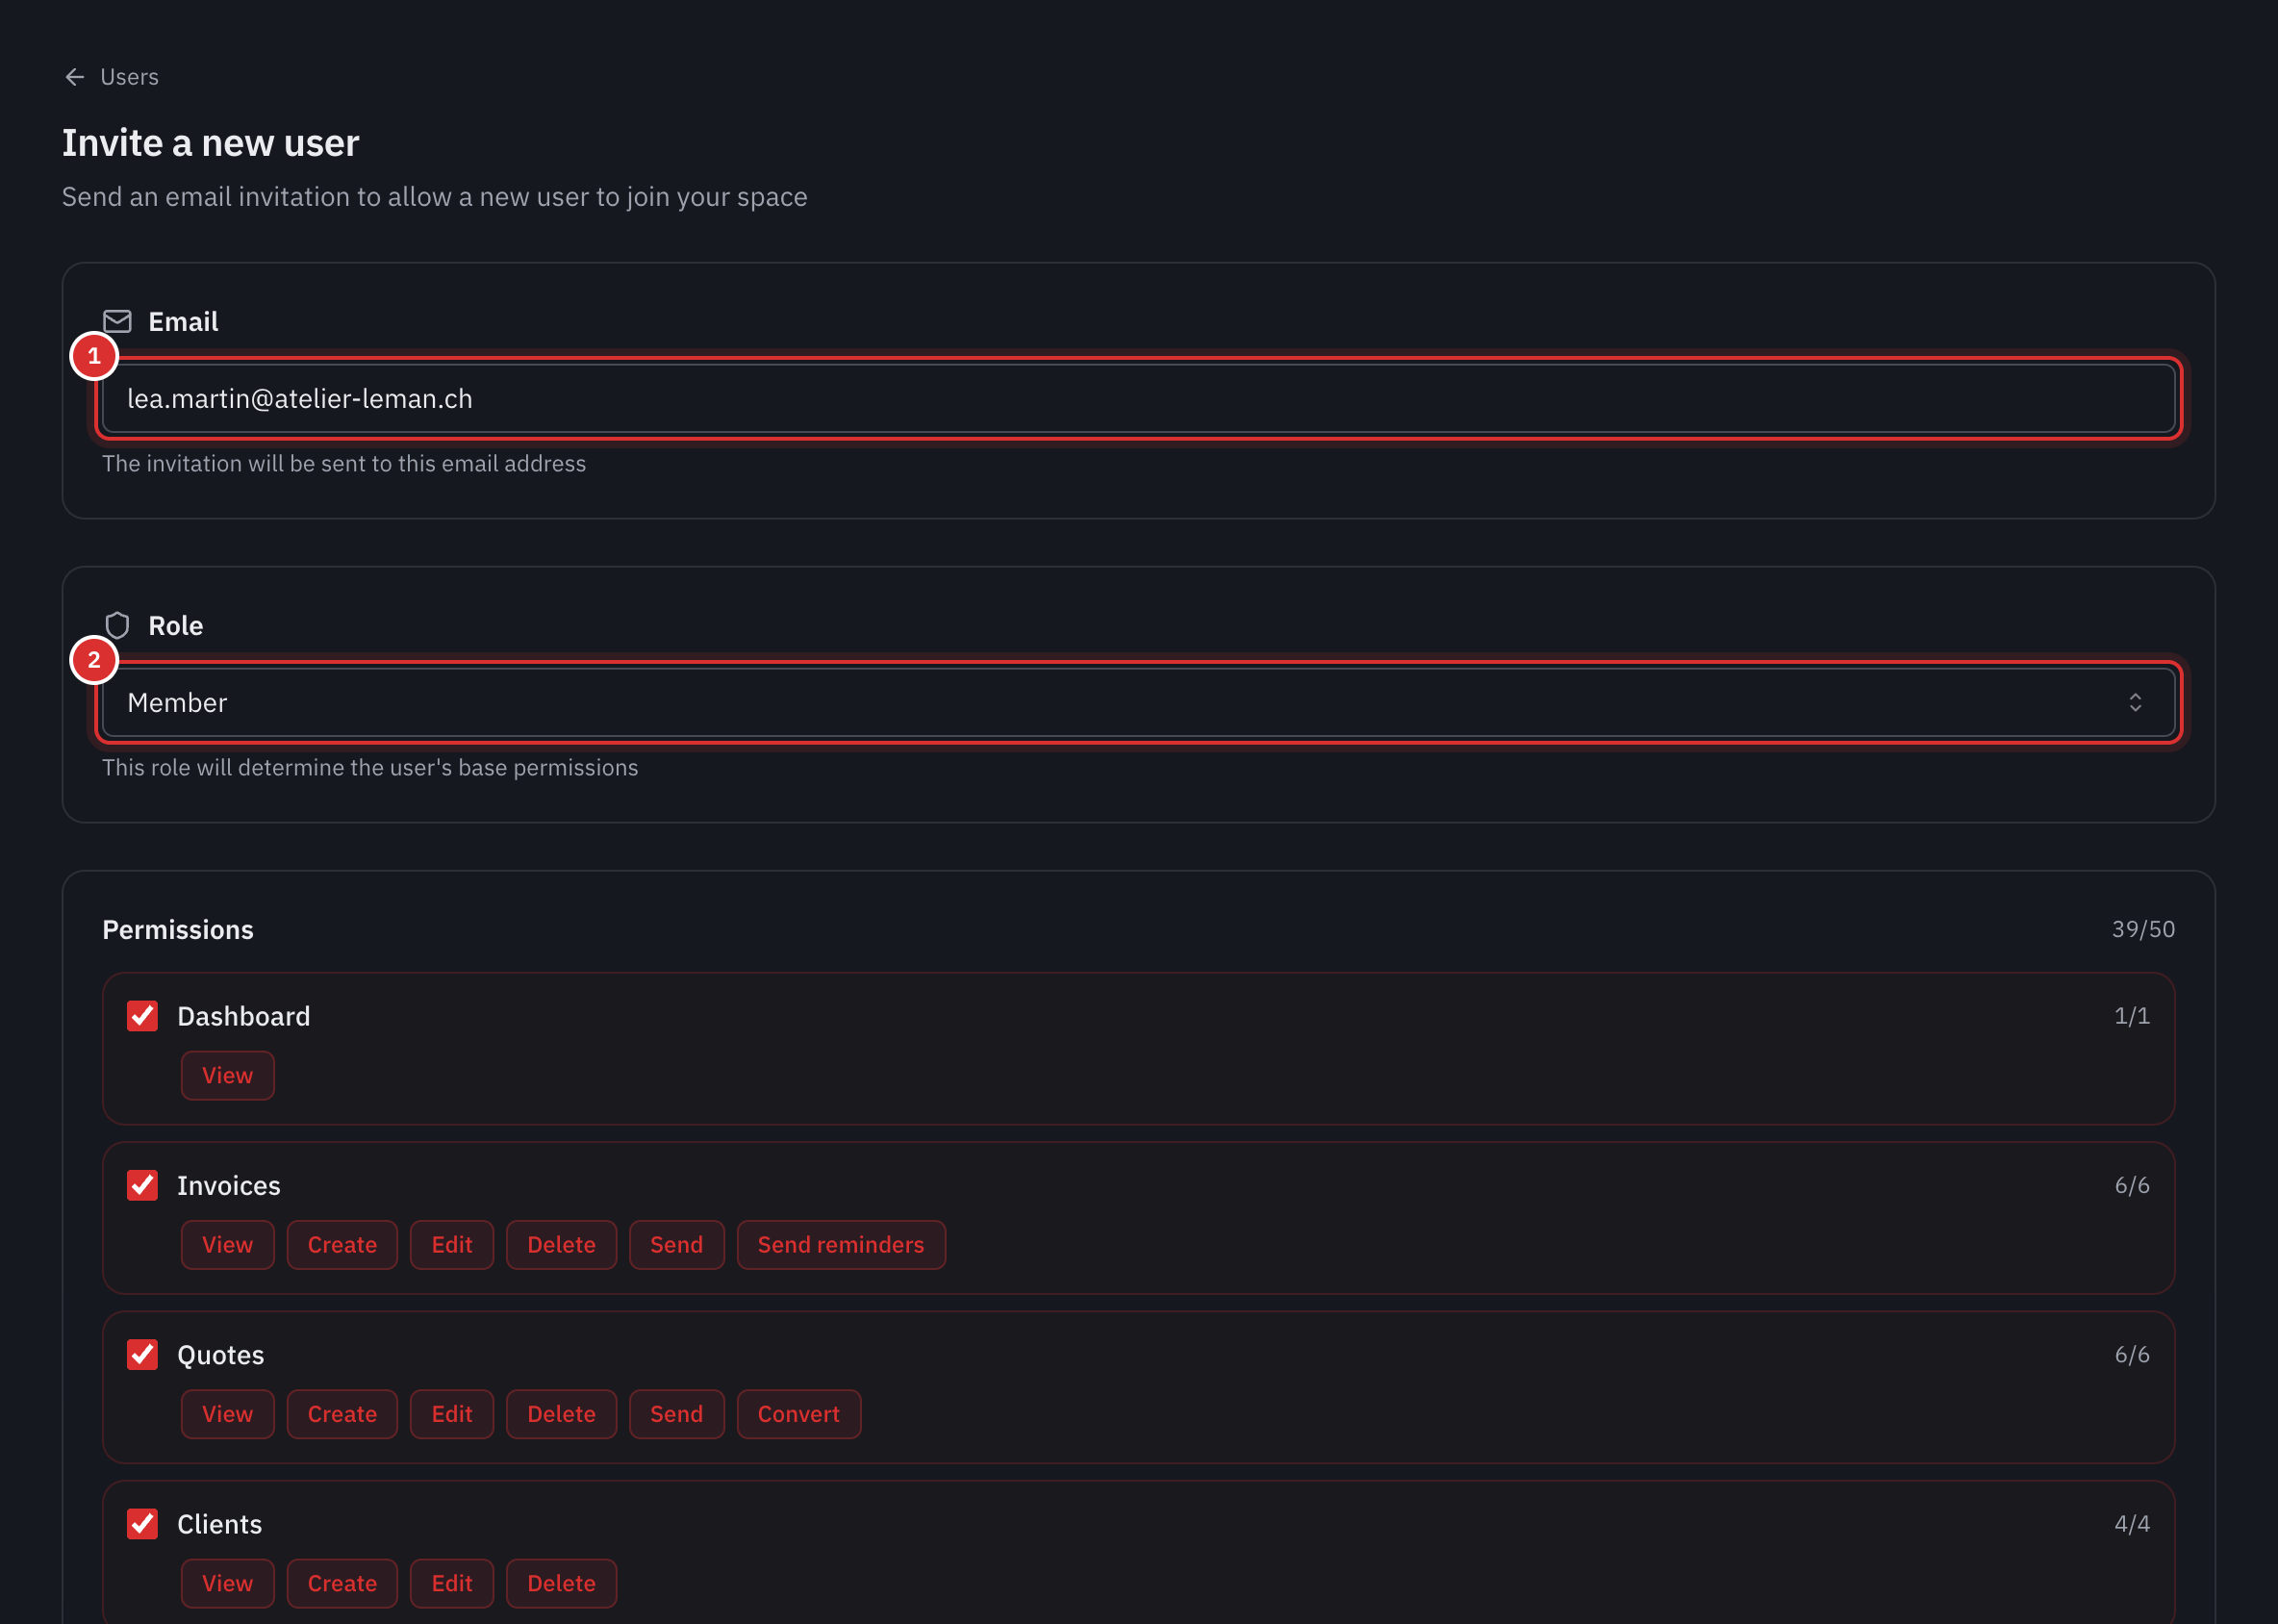Toggle the Clients Delete permission
The width and height of the screenshot is (2278, 1624).
(x=561, y=1582)
